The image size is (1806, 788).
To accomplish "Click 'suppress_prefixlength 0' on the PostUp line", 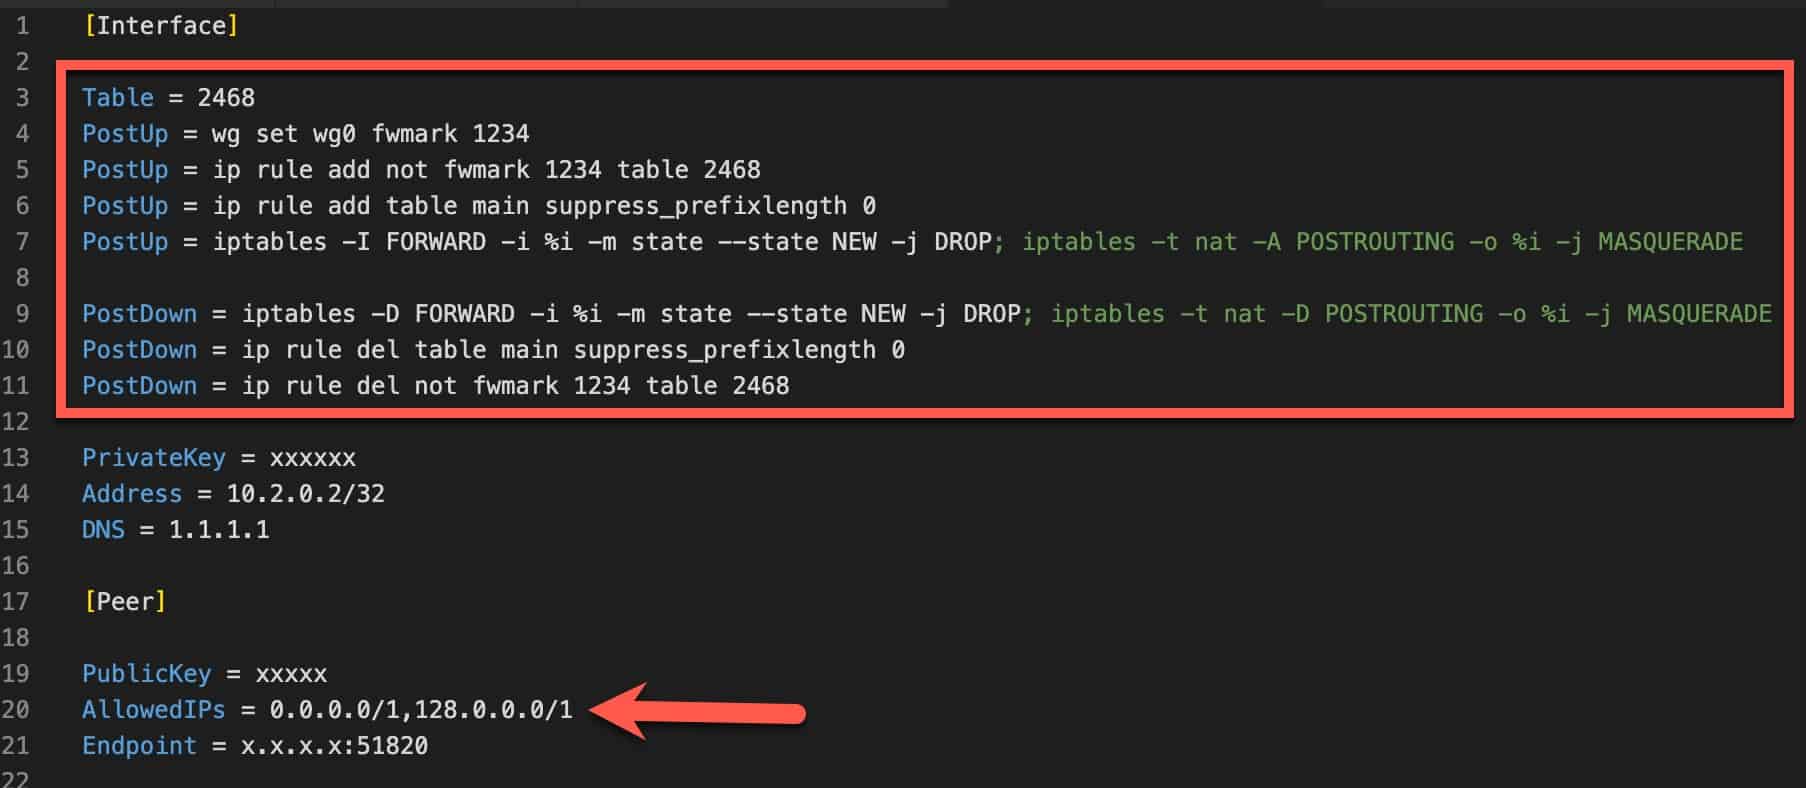I will pyautogui.click(x=710, y=206).
